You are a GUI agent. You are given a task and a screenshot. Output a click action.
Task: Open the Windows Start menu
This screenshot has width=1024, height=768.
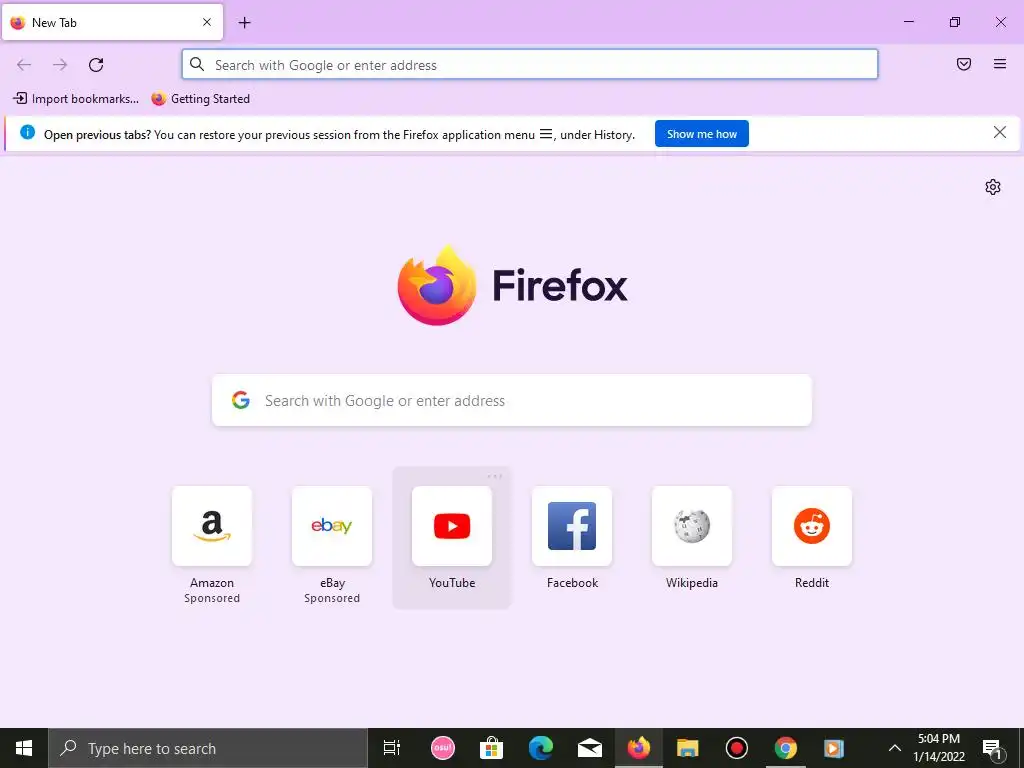tap(24, 748)
